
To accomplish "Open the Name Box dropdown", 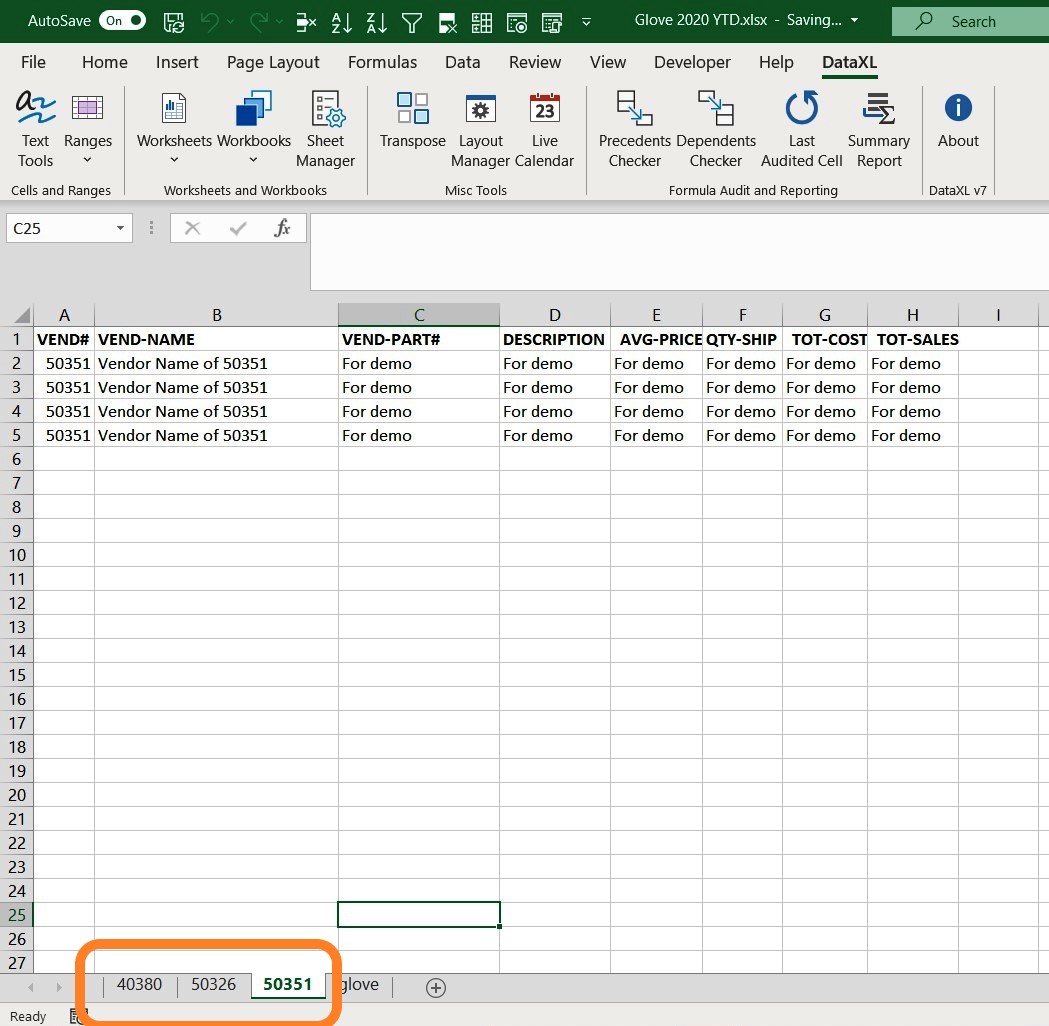I will point(119,228).
